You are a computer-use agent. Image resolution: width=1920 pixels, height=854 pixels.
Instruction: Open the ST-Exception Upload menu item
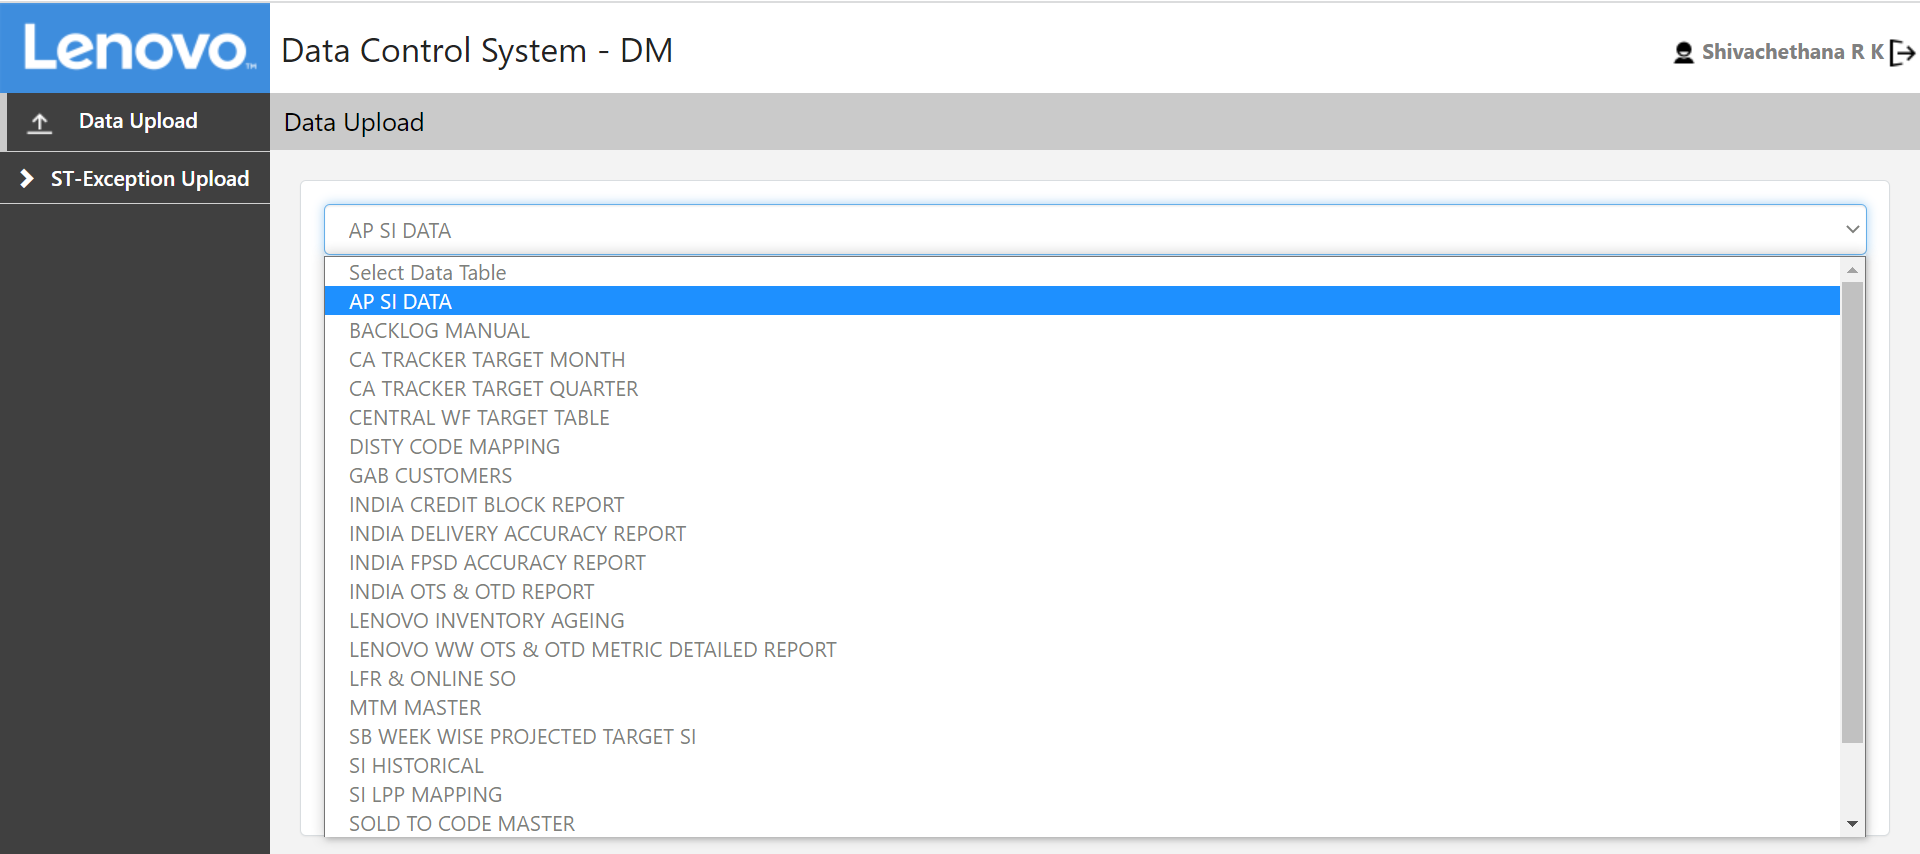coord(149,179)
